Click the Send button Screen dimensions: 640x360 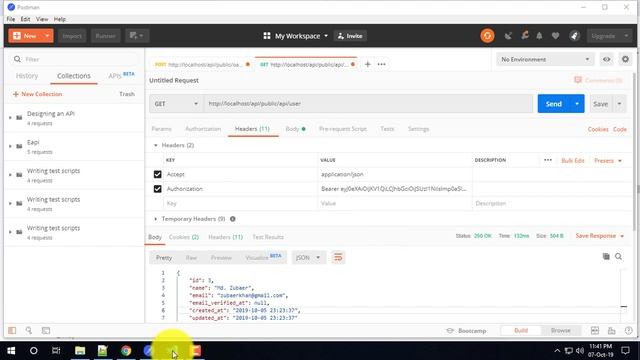[553, 104]
